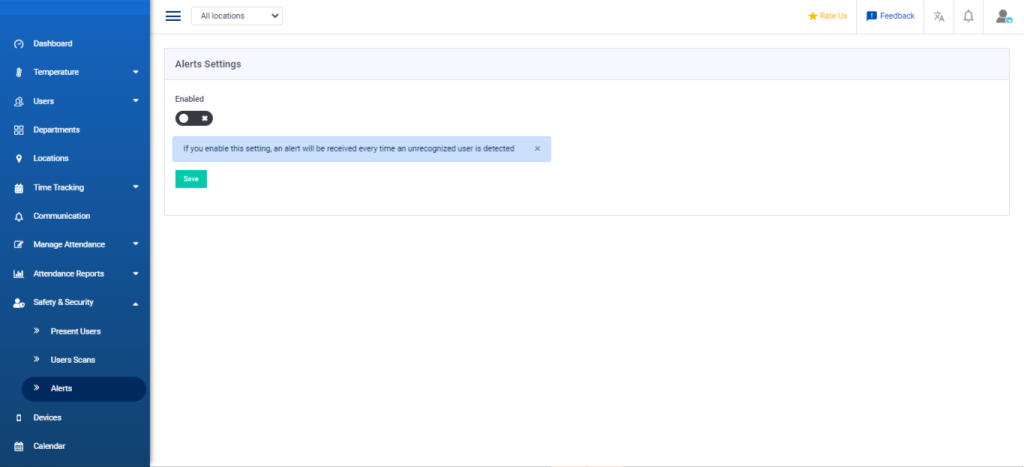Open the user profile avatar icon
The height and width of the screenshot is (467, 1024).
(1003, 16)
